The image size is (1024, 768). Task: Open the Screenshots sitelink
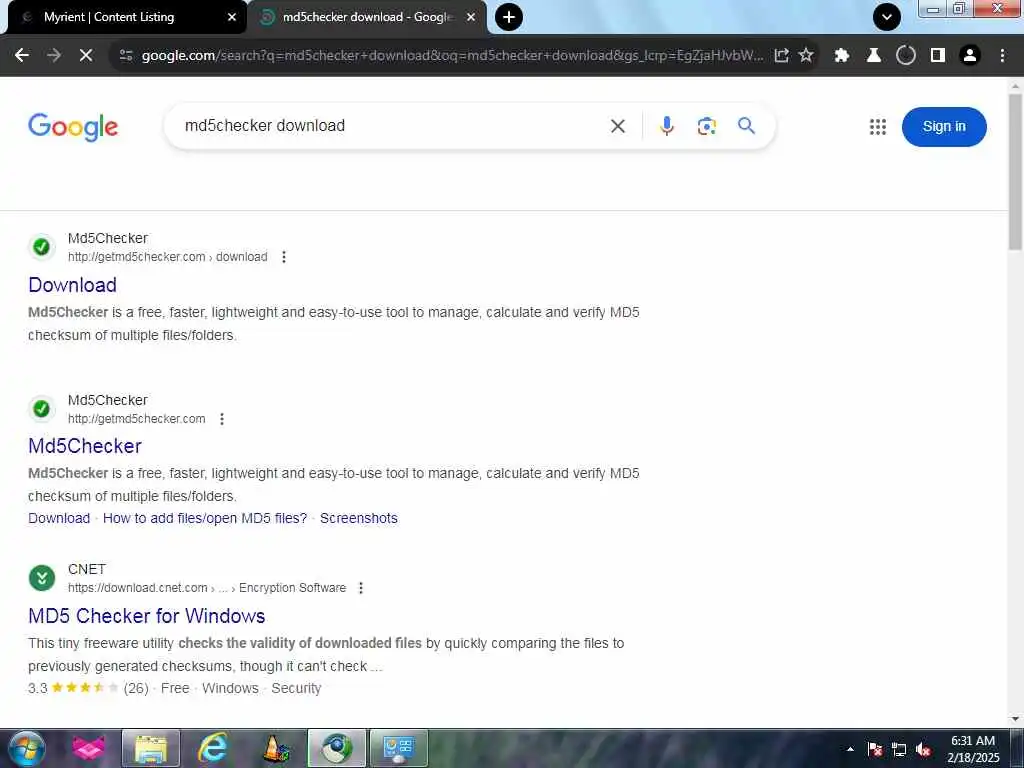[359, 518]
